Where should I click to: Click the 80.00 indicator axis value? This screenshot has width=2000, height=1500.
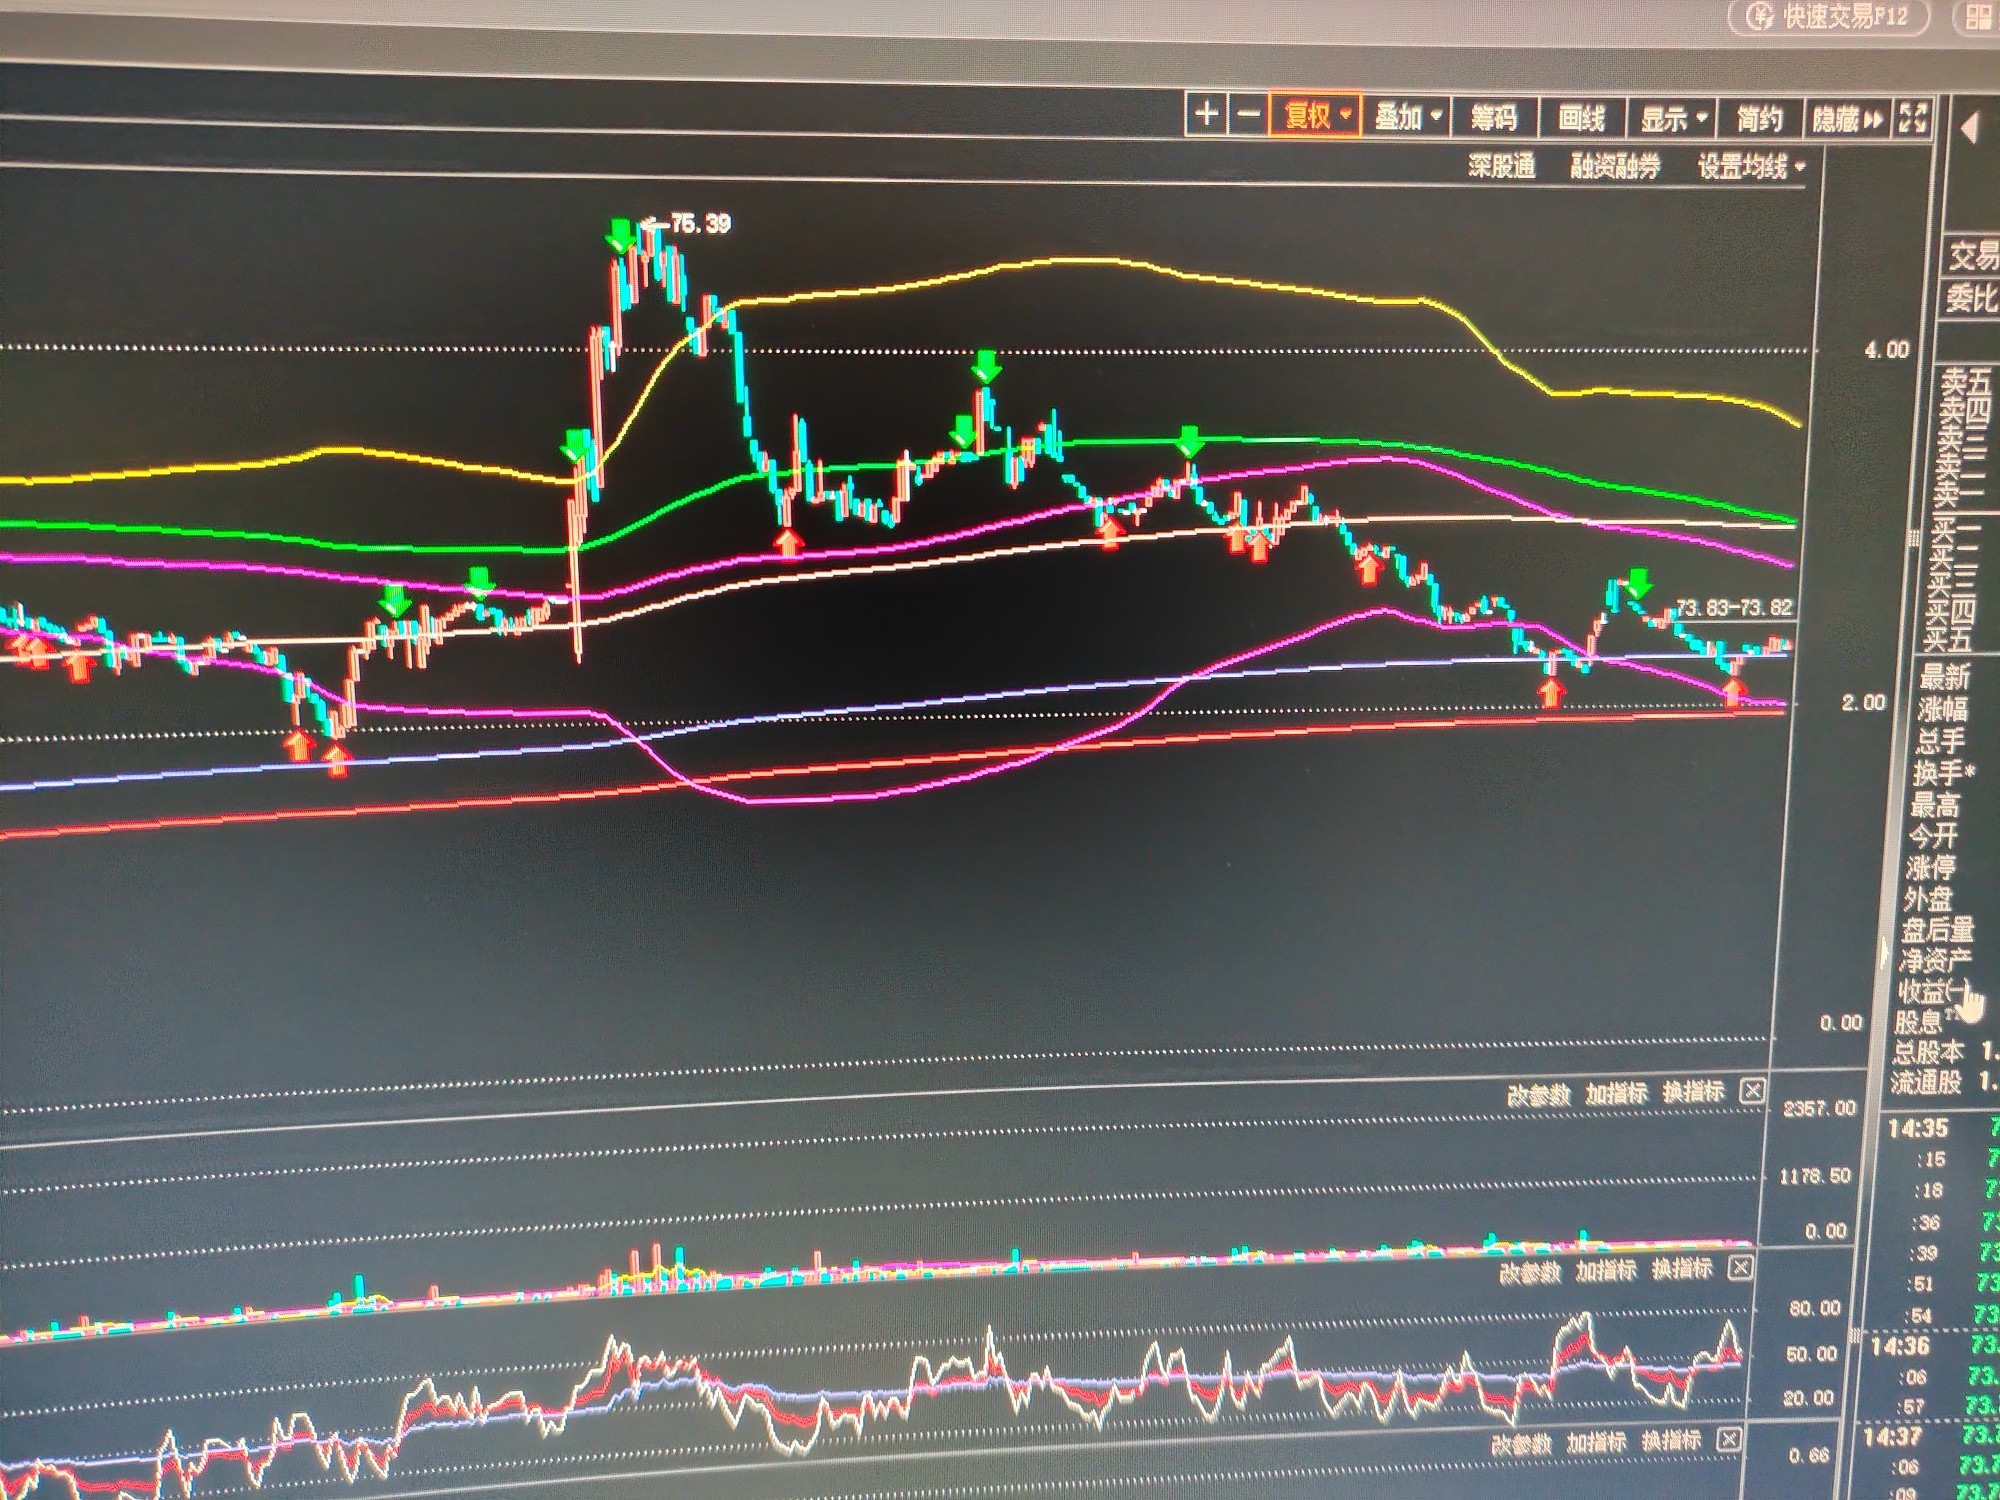(x=1814, y=1308)
